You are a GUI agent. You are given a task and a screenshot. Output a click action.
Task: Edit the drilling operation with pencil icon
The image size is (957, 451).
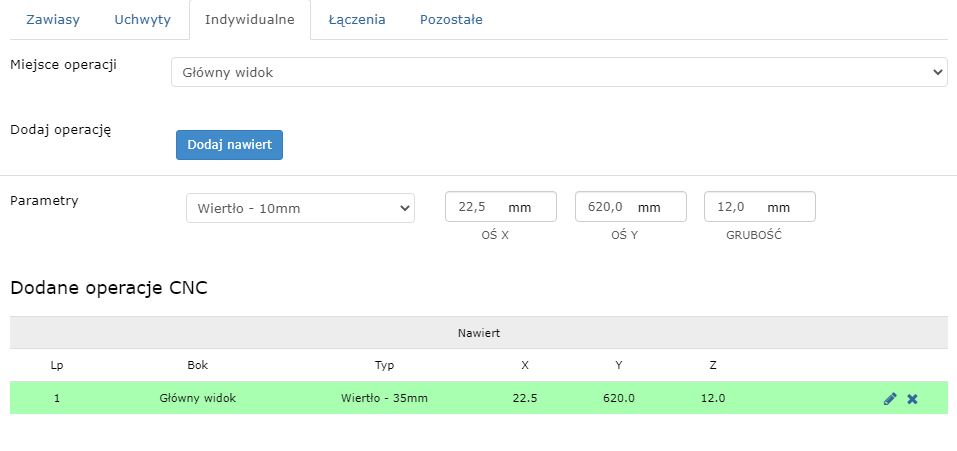click(x=889, y=399)
